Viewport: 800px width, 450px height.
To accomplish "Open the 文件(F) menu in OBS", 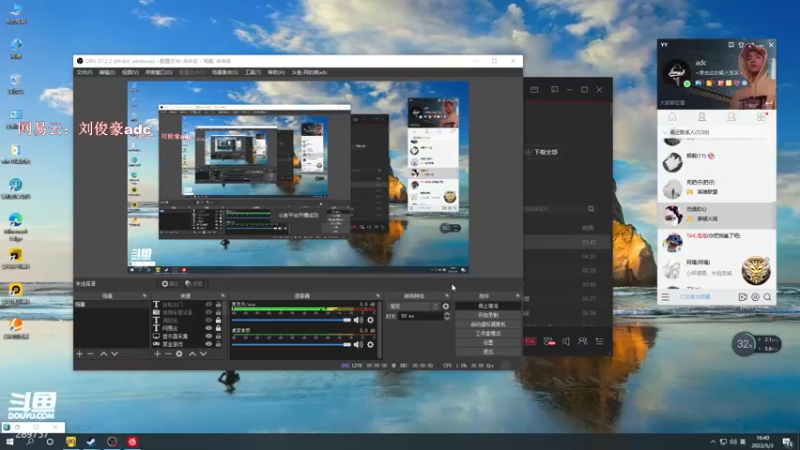I will pos(85,72).
